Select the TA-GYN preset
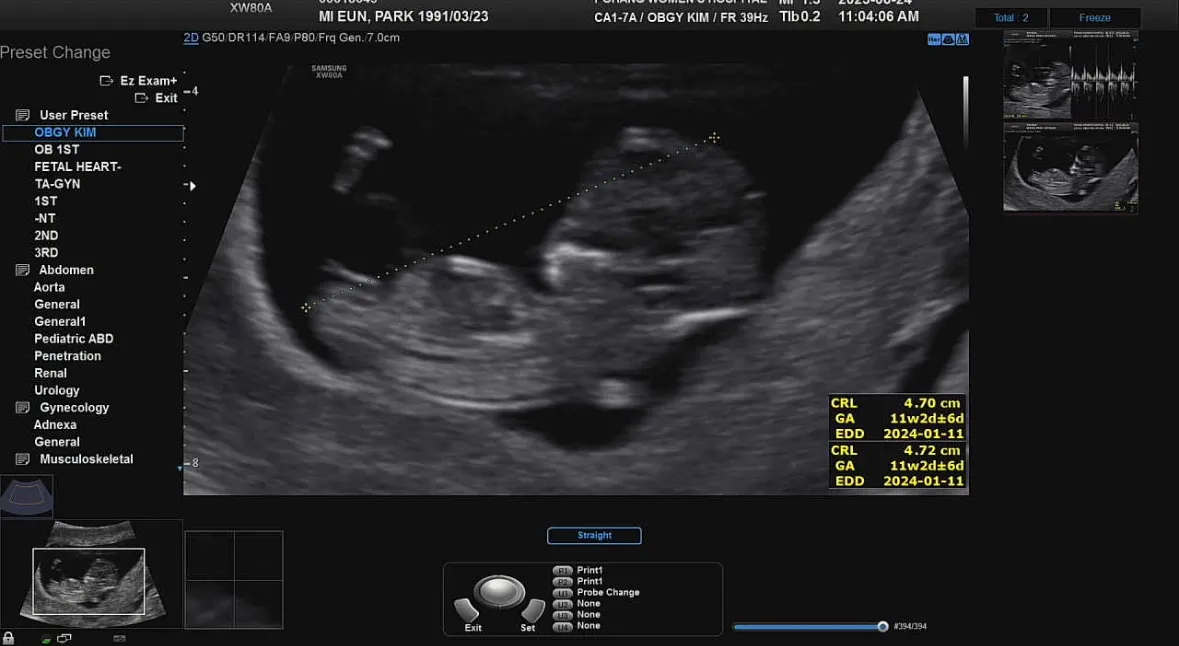 point(57,184)
